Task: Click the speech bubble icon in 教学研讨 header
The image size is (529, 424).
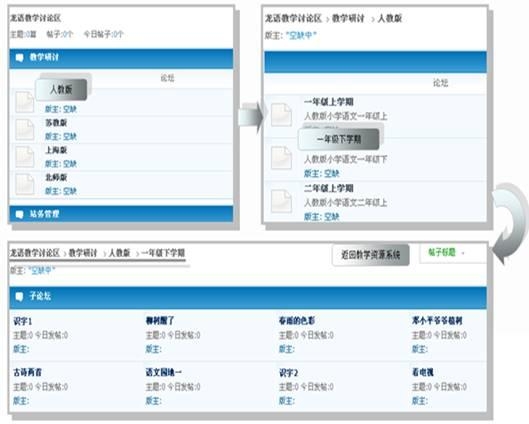Action: click(19, 58)
